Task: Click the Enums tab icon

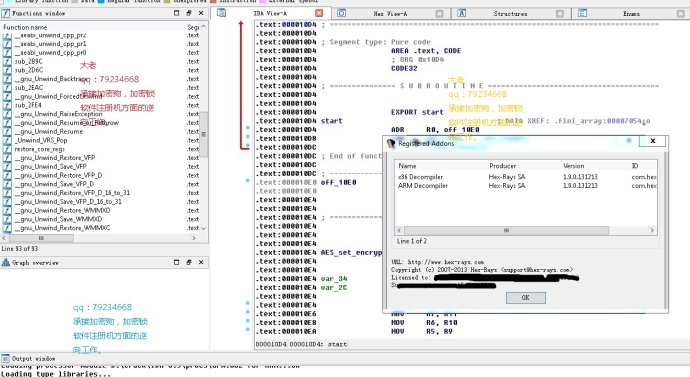Action: [x=582, y=13]
